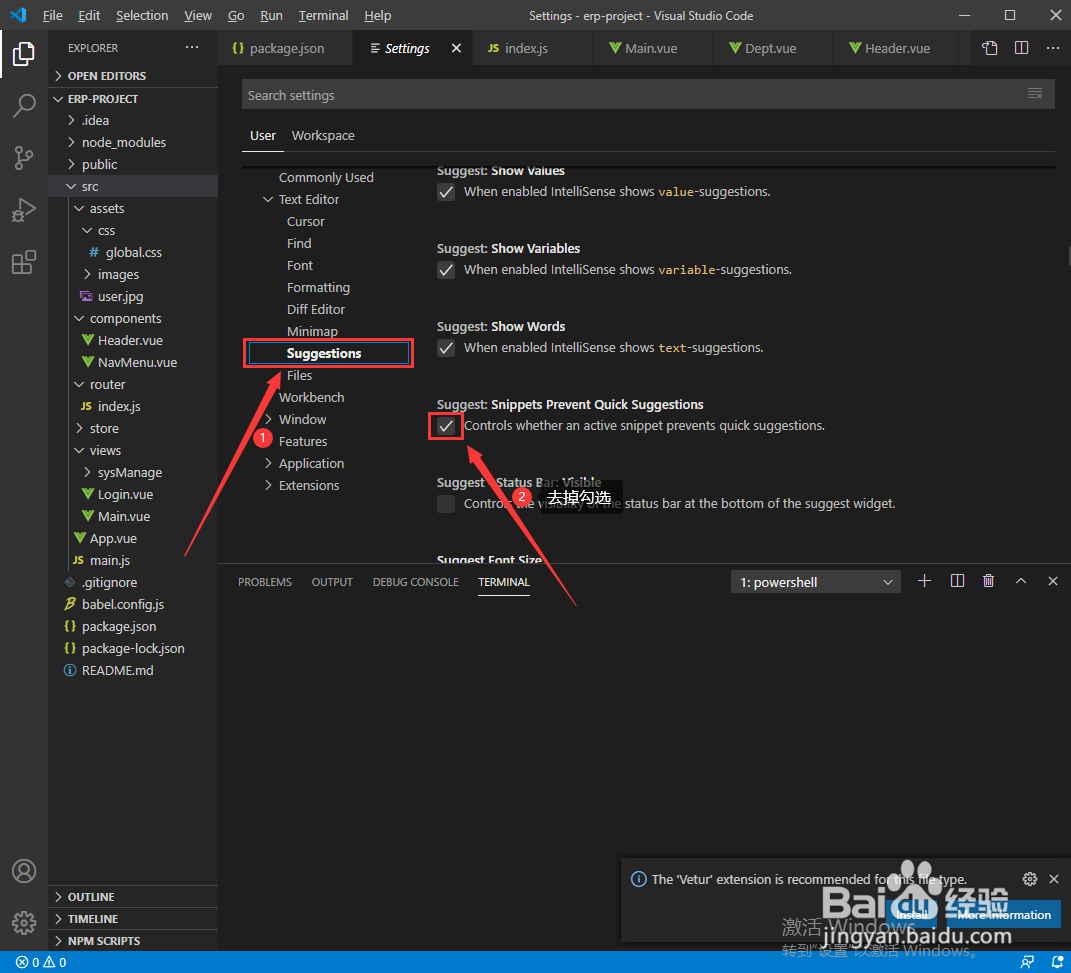Switch to Workspace settings tab

(x=323, y=135)
